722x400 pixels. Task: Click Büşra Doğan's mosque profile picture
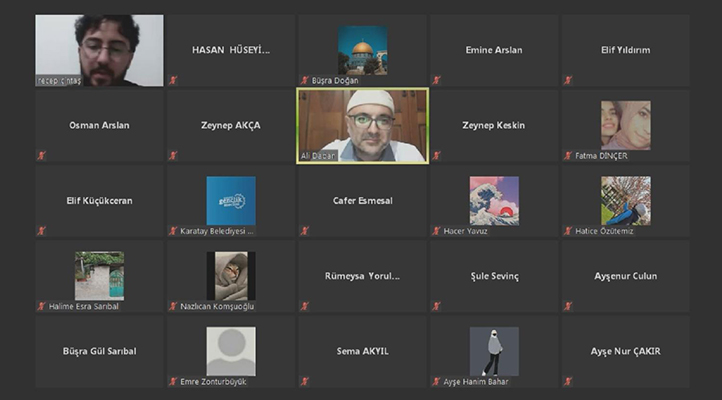point(362,50)
